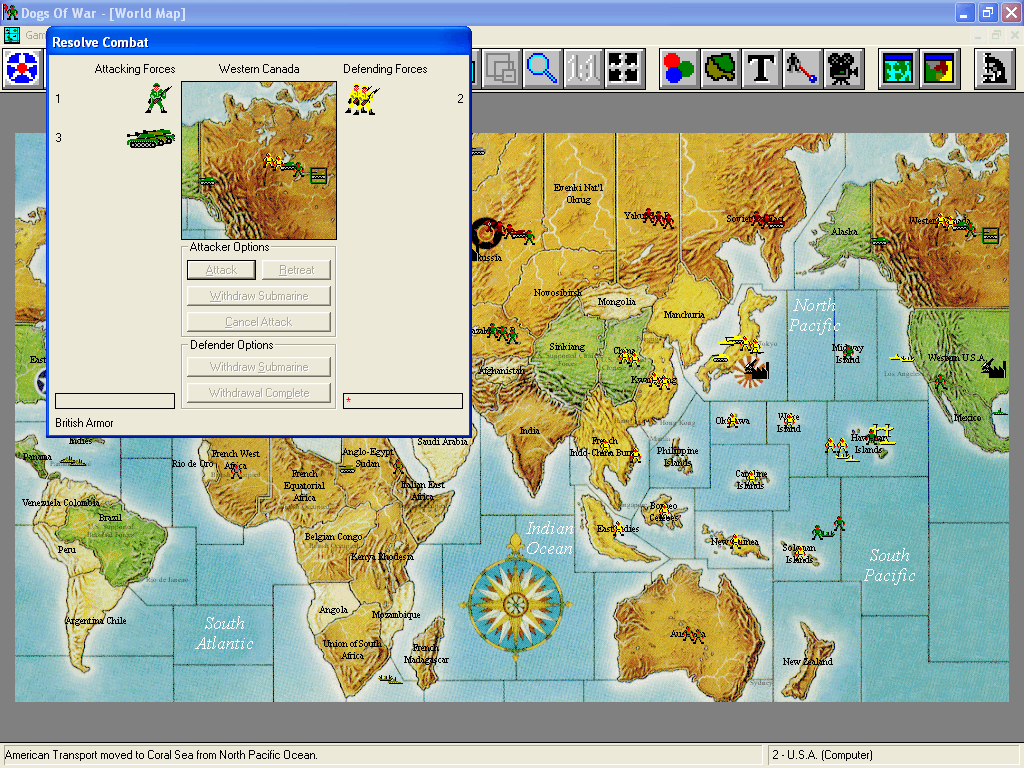
Task: Select the attacking British Armor tank icon
Action: (151, 138)
